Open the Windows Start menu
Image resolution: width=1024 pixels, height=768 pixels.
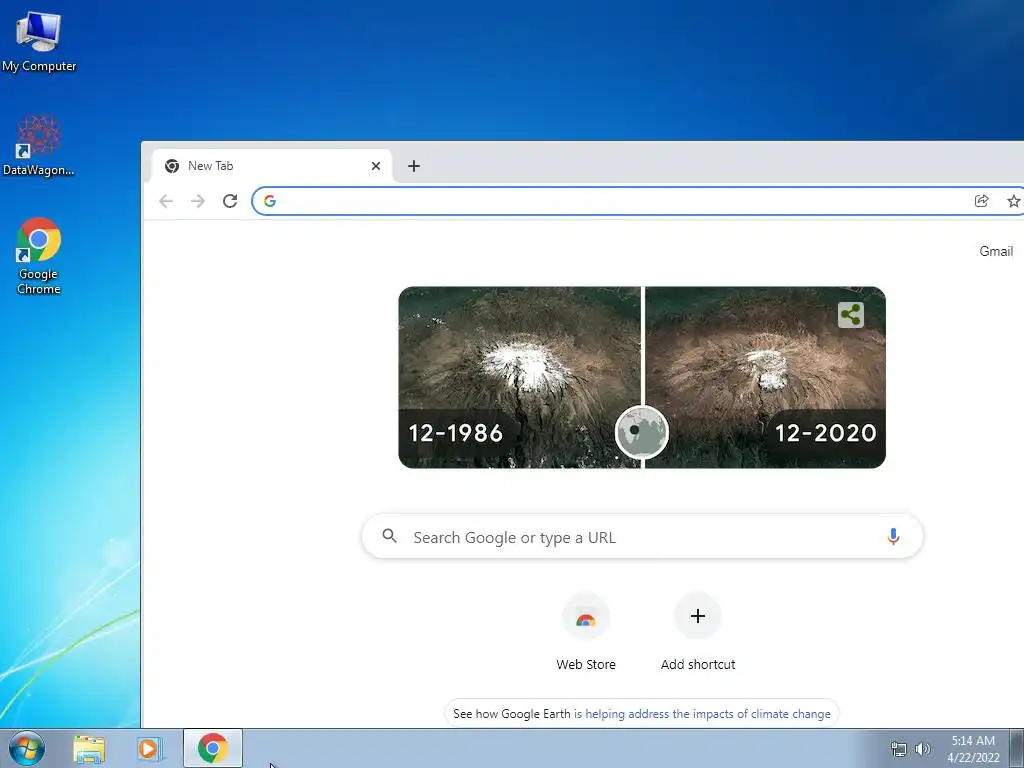(x=27, y=748)
